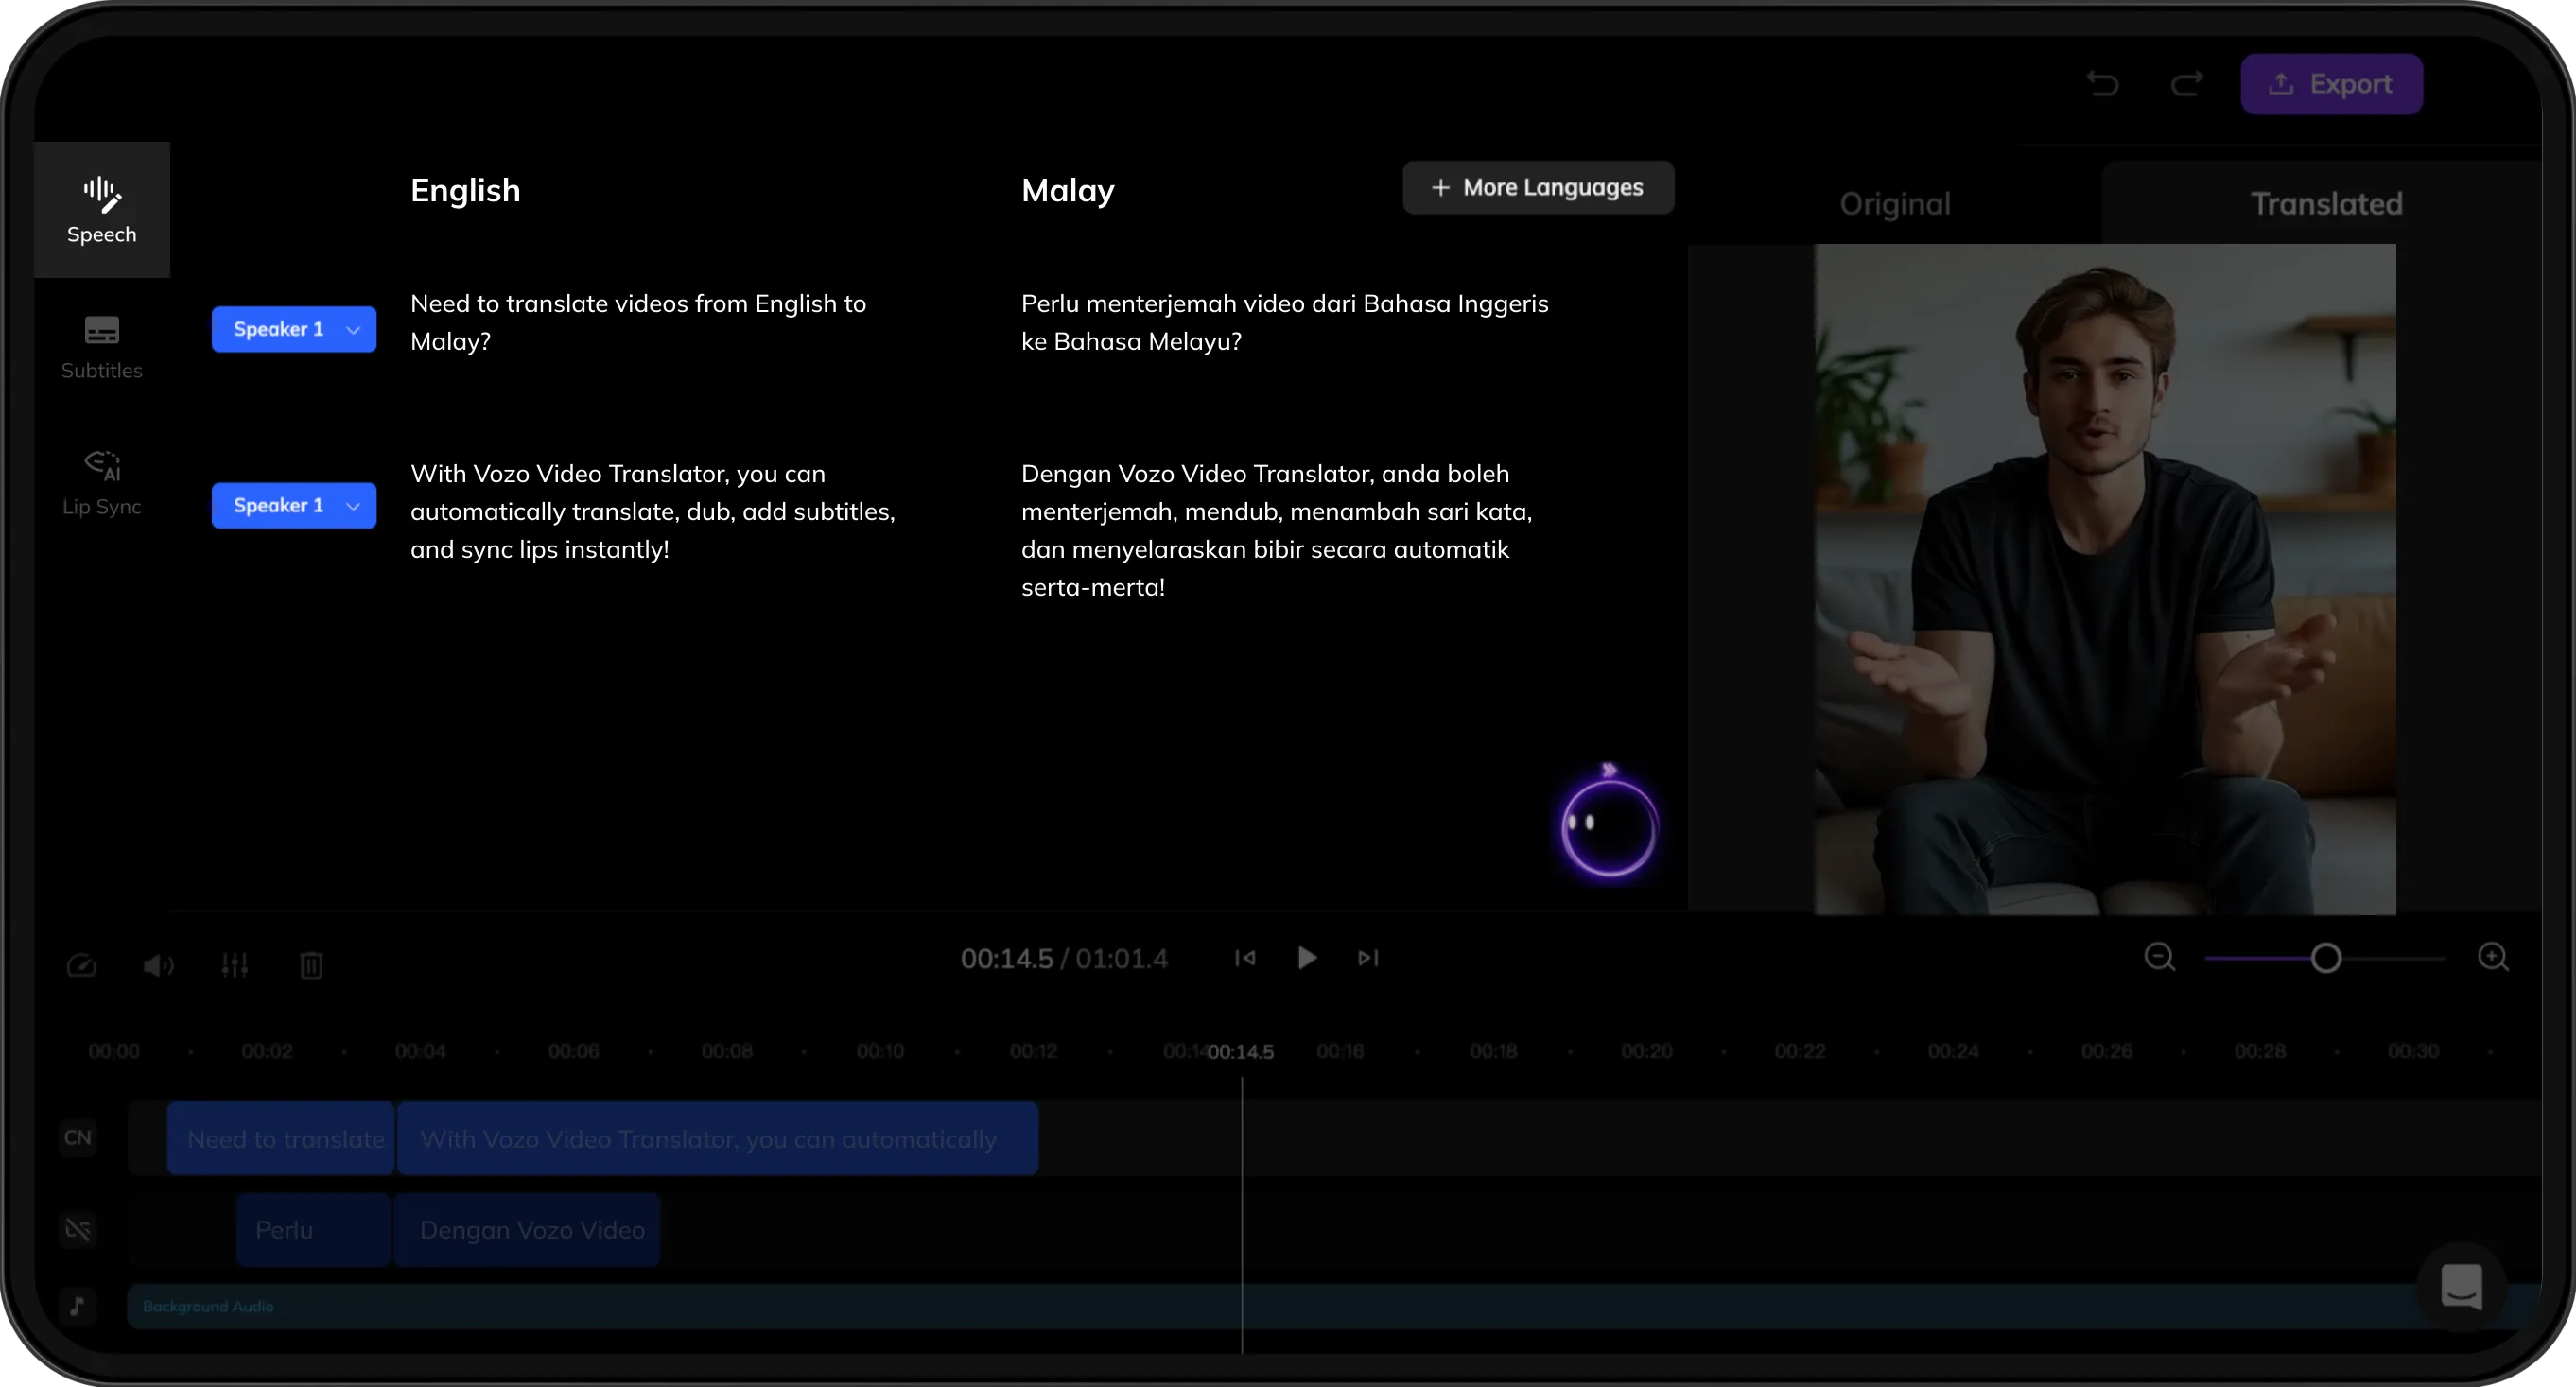The image size is (2576, 1387).
Task: Undo the last action
Action: tap(2103, 84)
